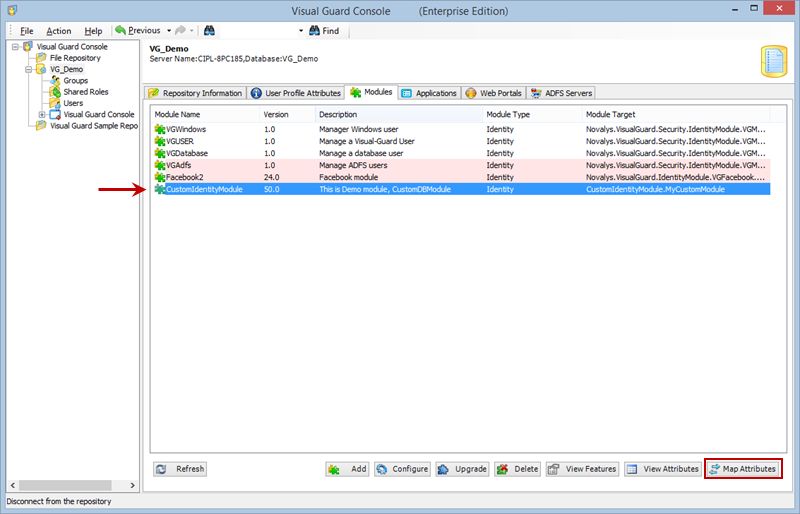Select File Repository in the tree
This screenshot has height=514, width=800.
[75, 58]
